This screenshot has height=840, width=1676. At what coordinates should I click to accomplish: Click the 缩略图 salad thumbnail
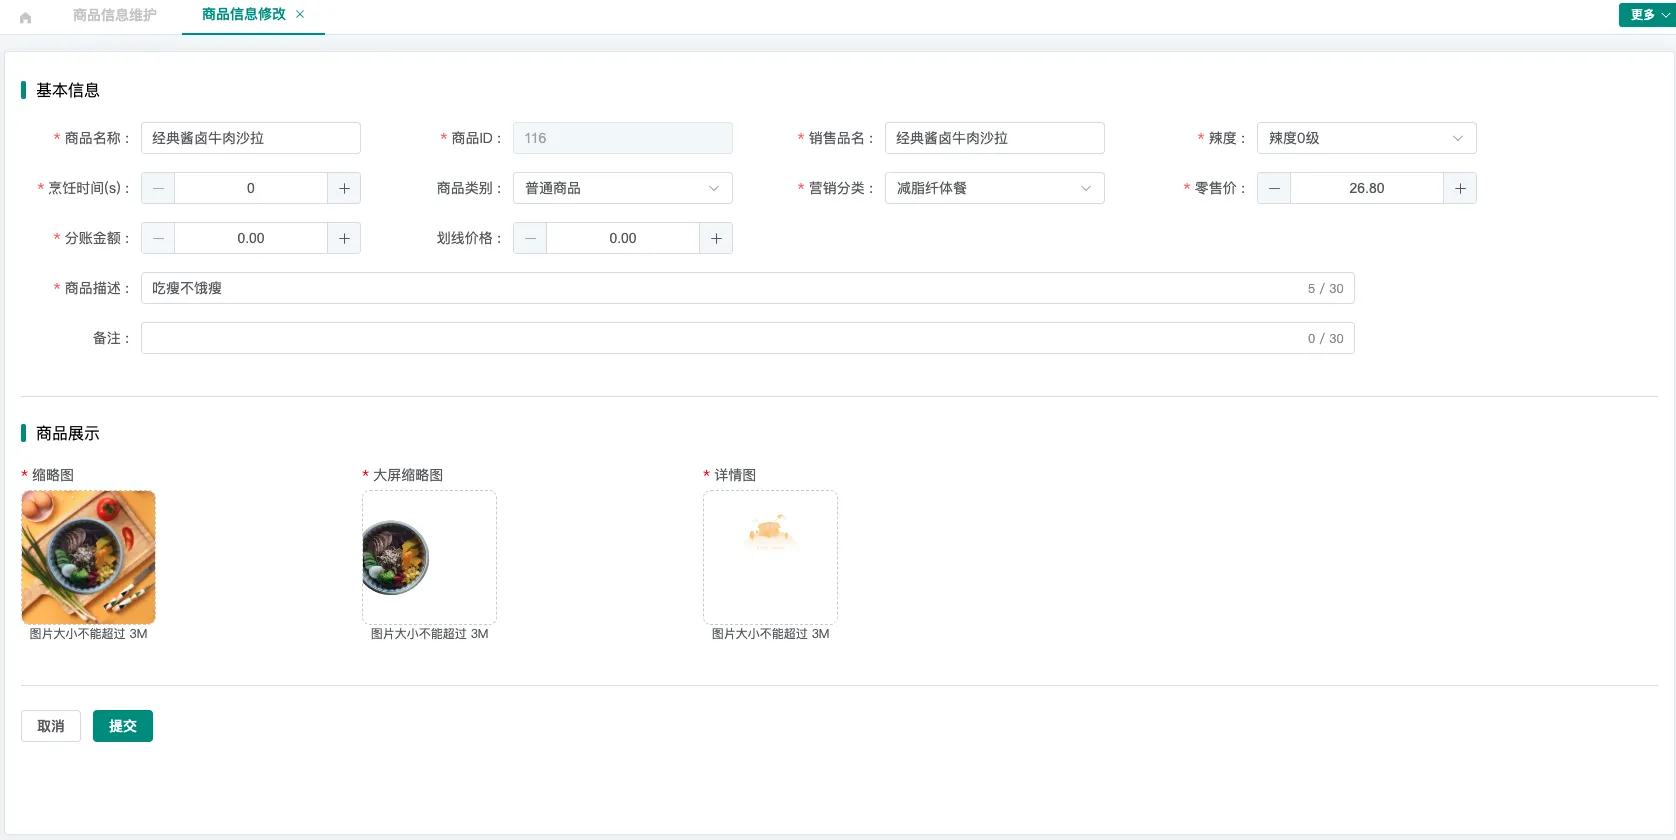[88, 557]
